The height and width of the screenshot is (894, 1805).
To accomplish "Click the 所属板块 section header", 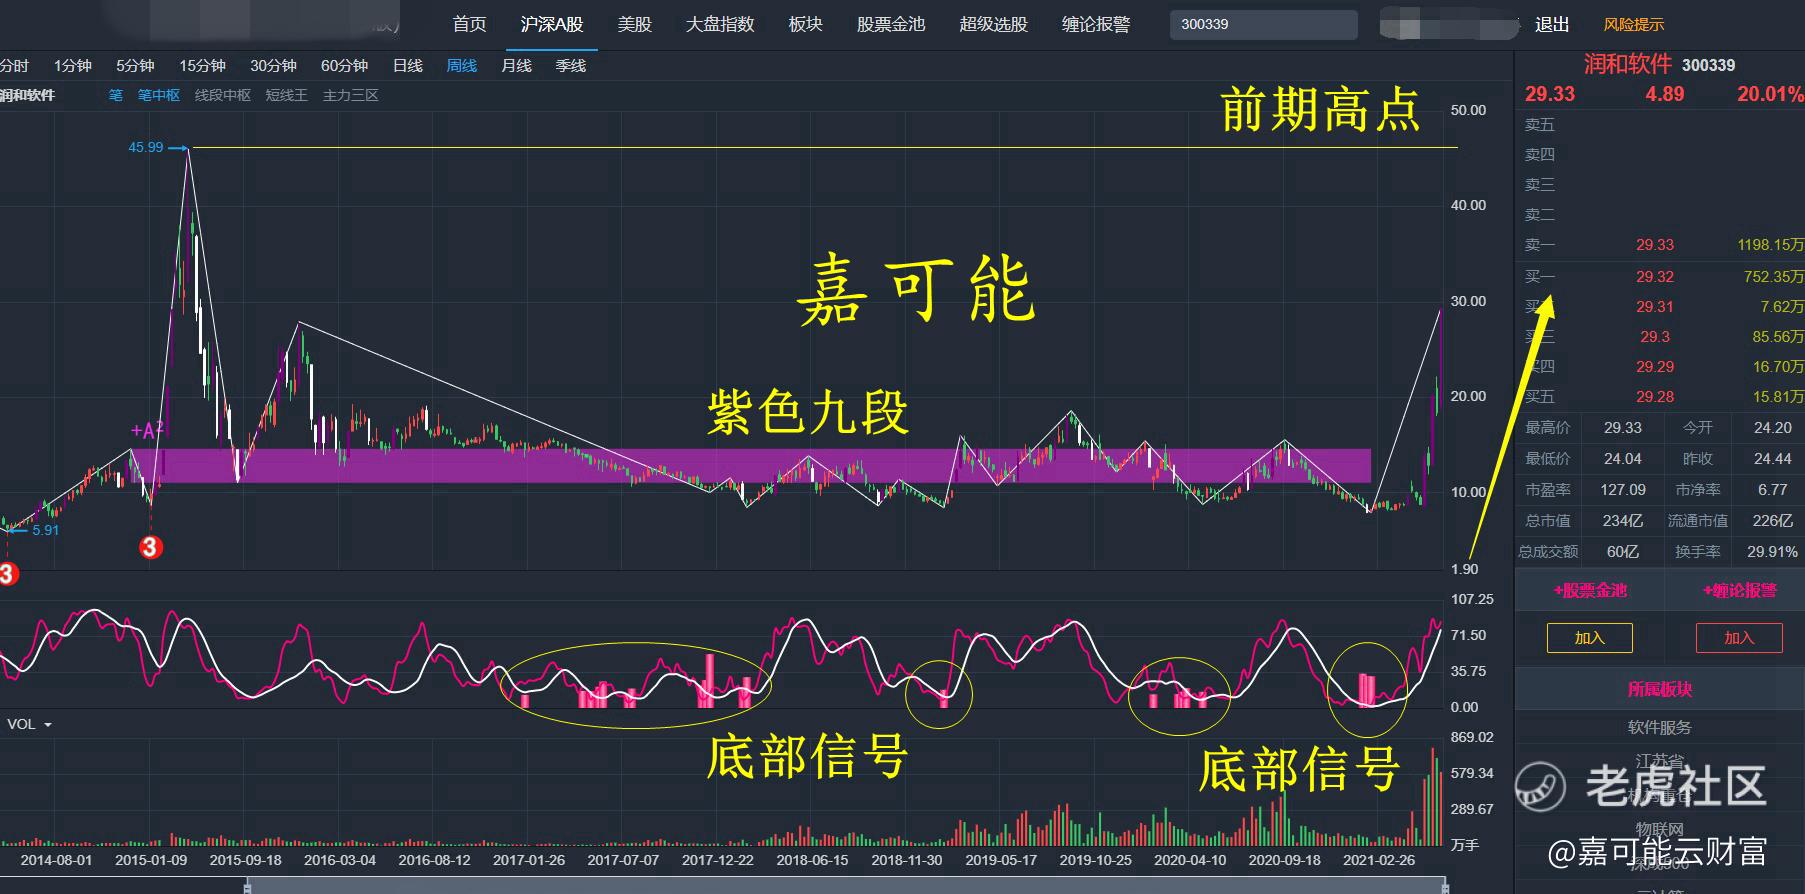I will click(1660, 689).
